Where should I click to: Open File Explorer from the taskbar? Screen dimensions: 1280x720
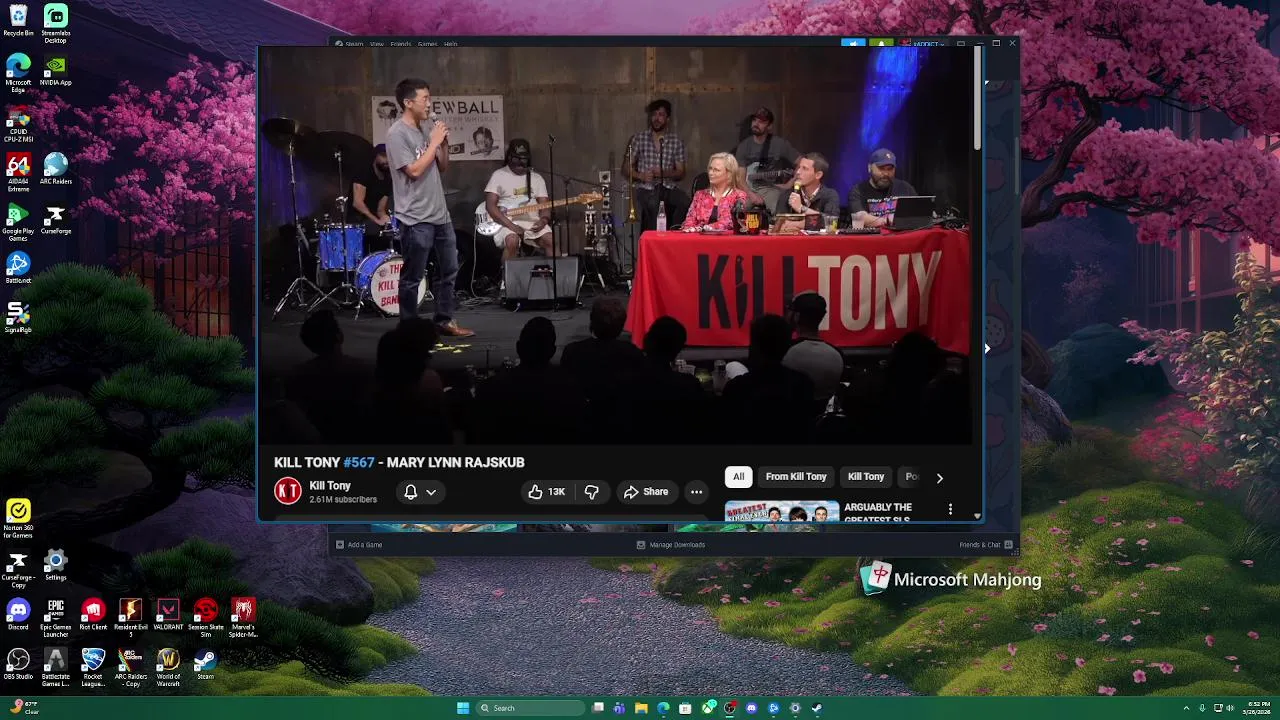tap(641, 708)
